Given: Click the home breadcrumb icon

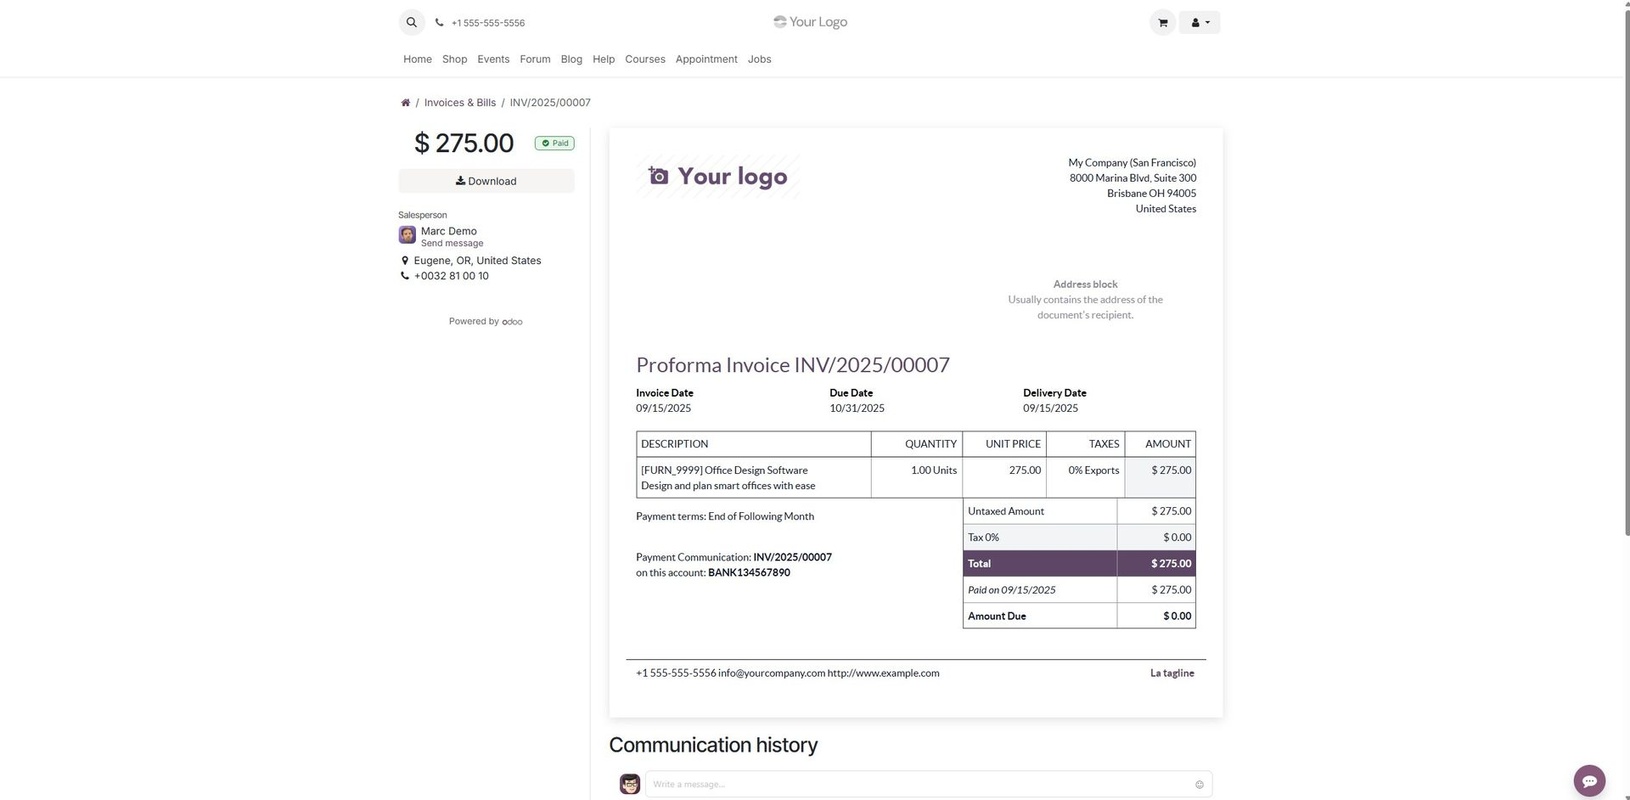Looking at the screenshot, I should 405,103.
